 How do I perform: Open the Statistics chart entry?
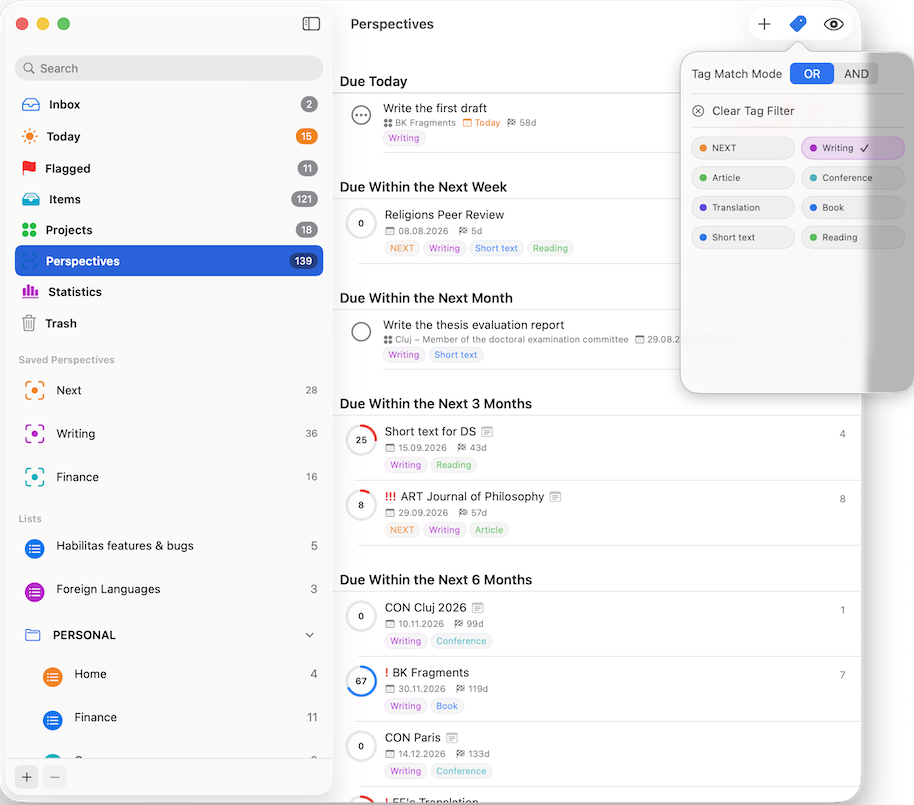[x=169, y=292]
